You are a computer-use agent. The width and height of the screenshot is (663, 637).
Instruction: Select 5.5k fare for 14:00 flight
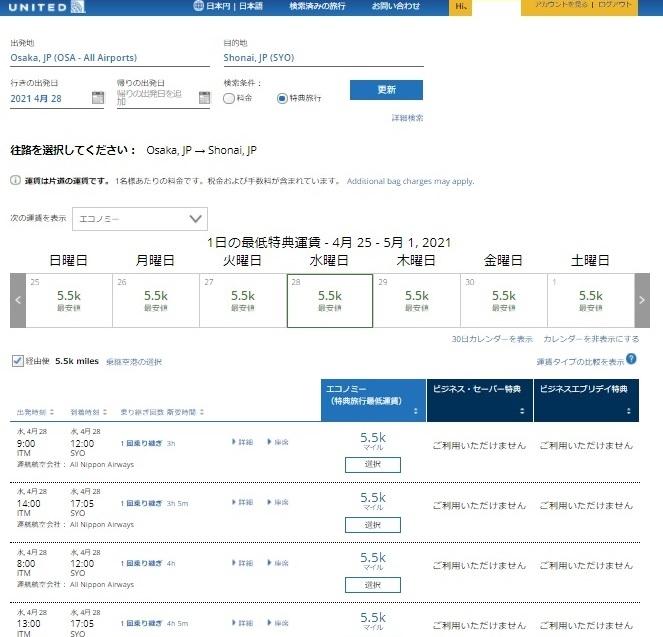373,525
